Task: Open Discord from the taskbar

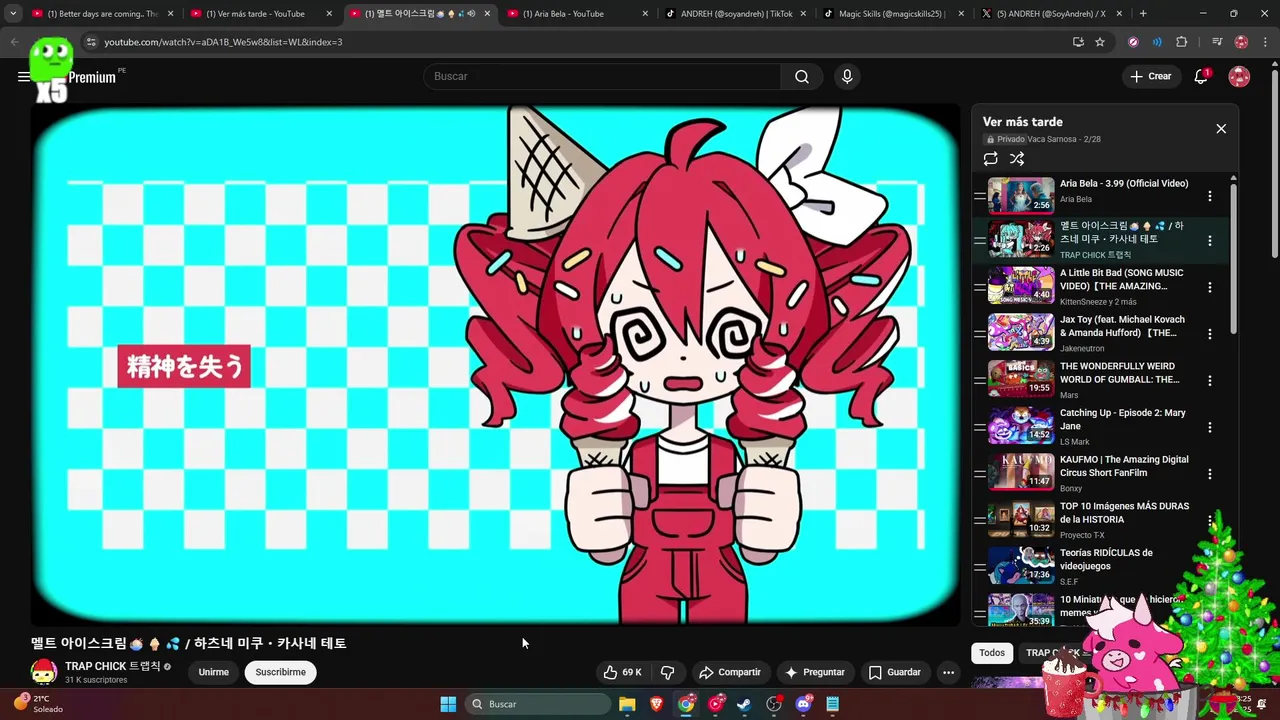Action: point(803,704)
